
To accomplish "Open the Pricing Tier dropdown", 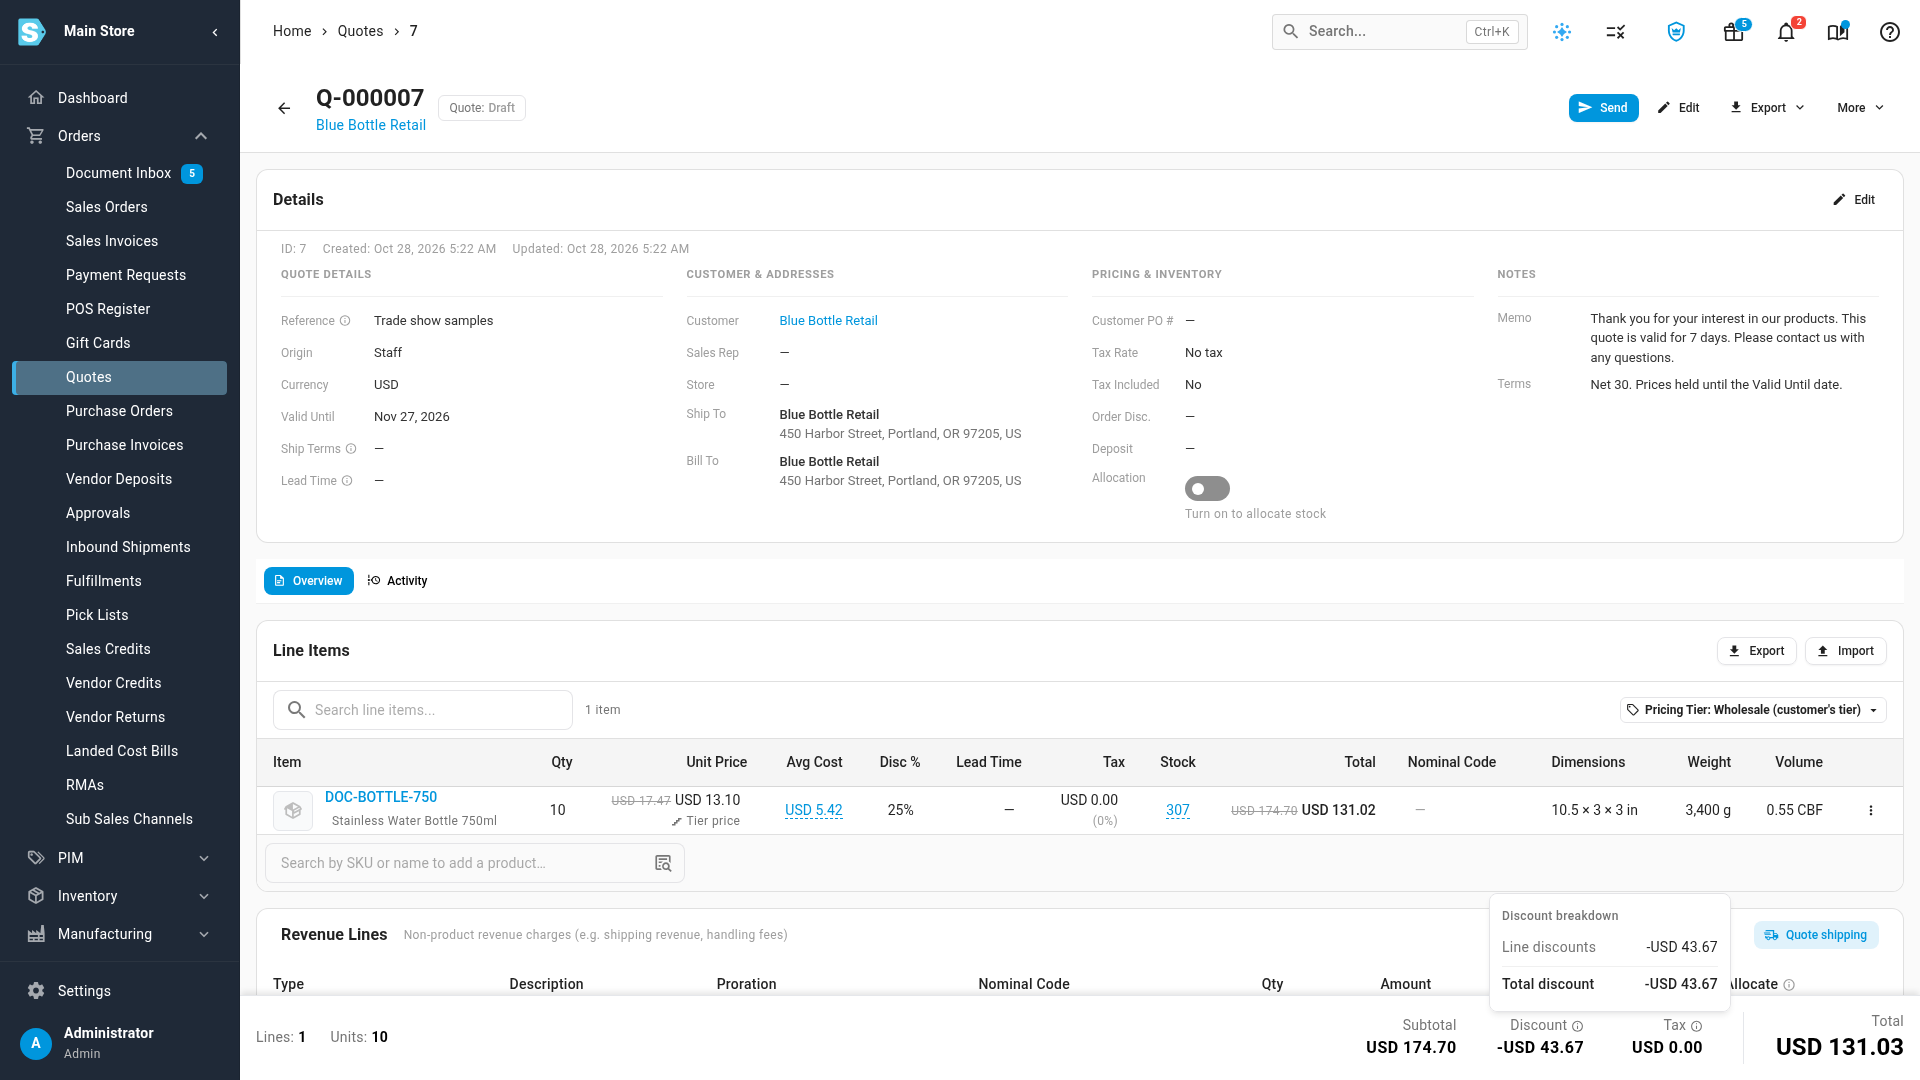I will [x=1753, y=710].
